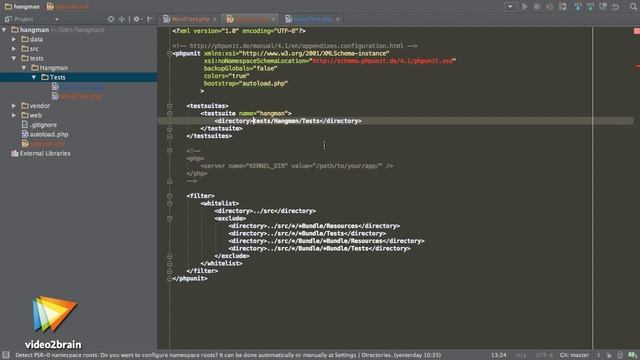Click the red error stripe indicator at top

(x=636, y=31)
